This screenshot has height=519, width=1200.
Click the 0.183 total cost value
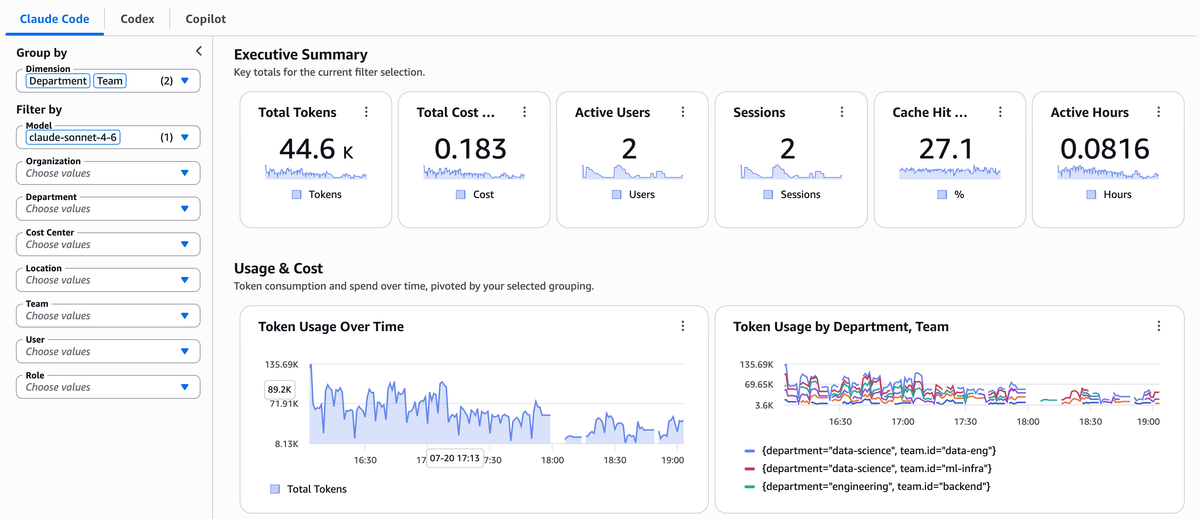[x=470, y=149]
